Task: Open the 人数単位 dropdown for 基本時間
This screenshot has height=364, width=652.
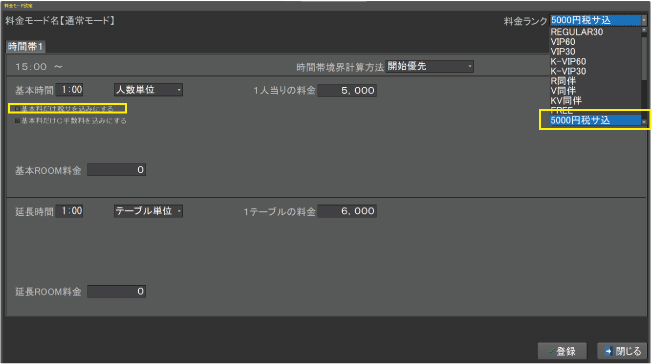Action: (x=148, y=89)
